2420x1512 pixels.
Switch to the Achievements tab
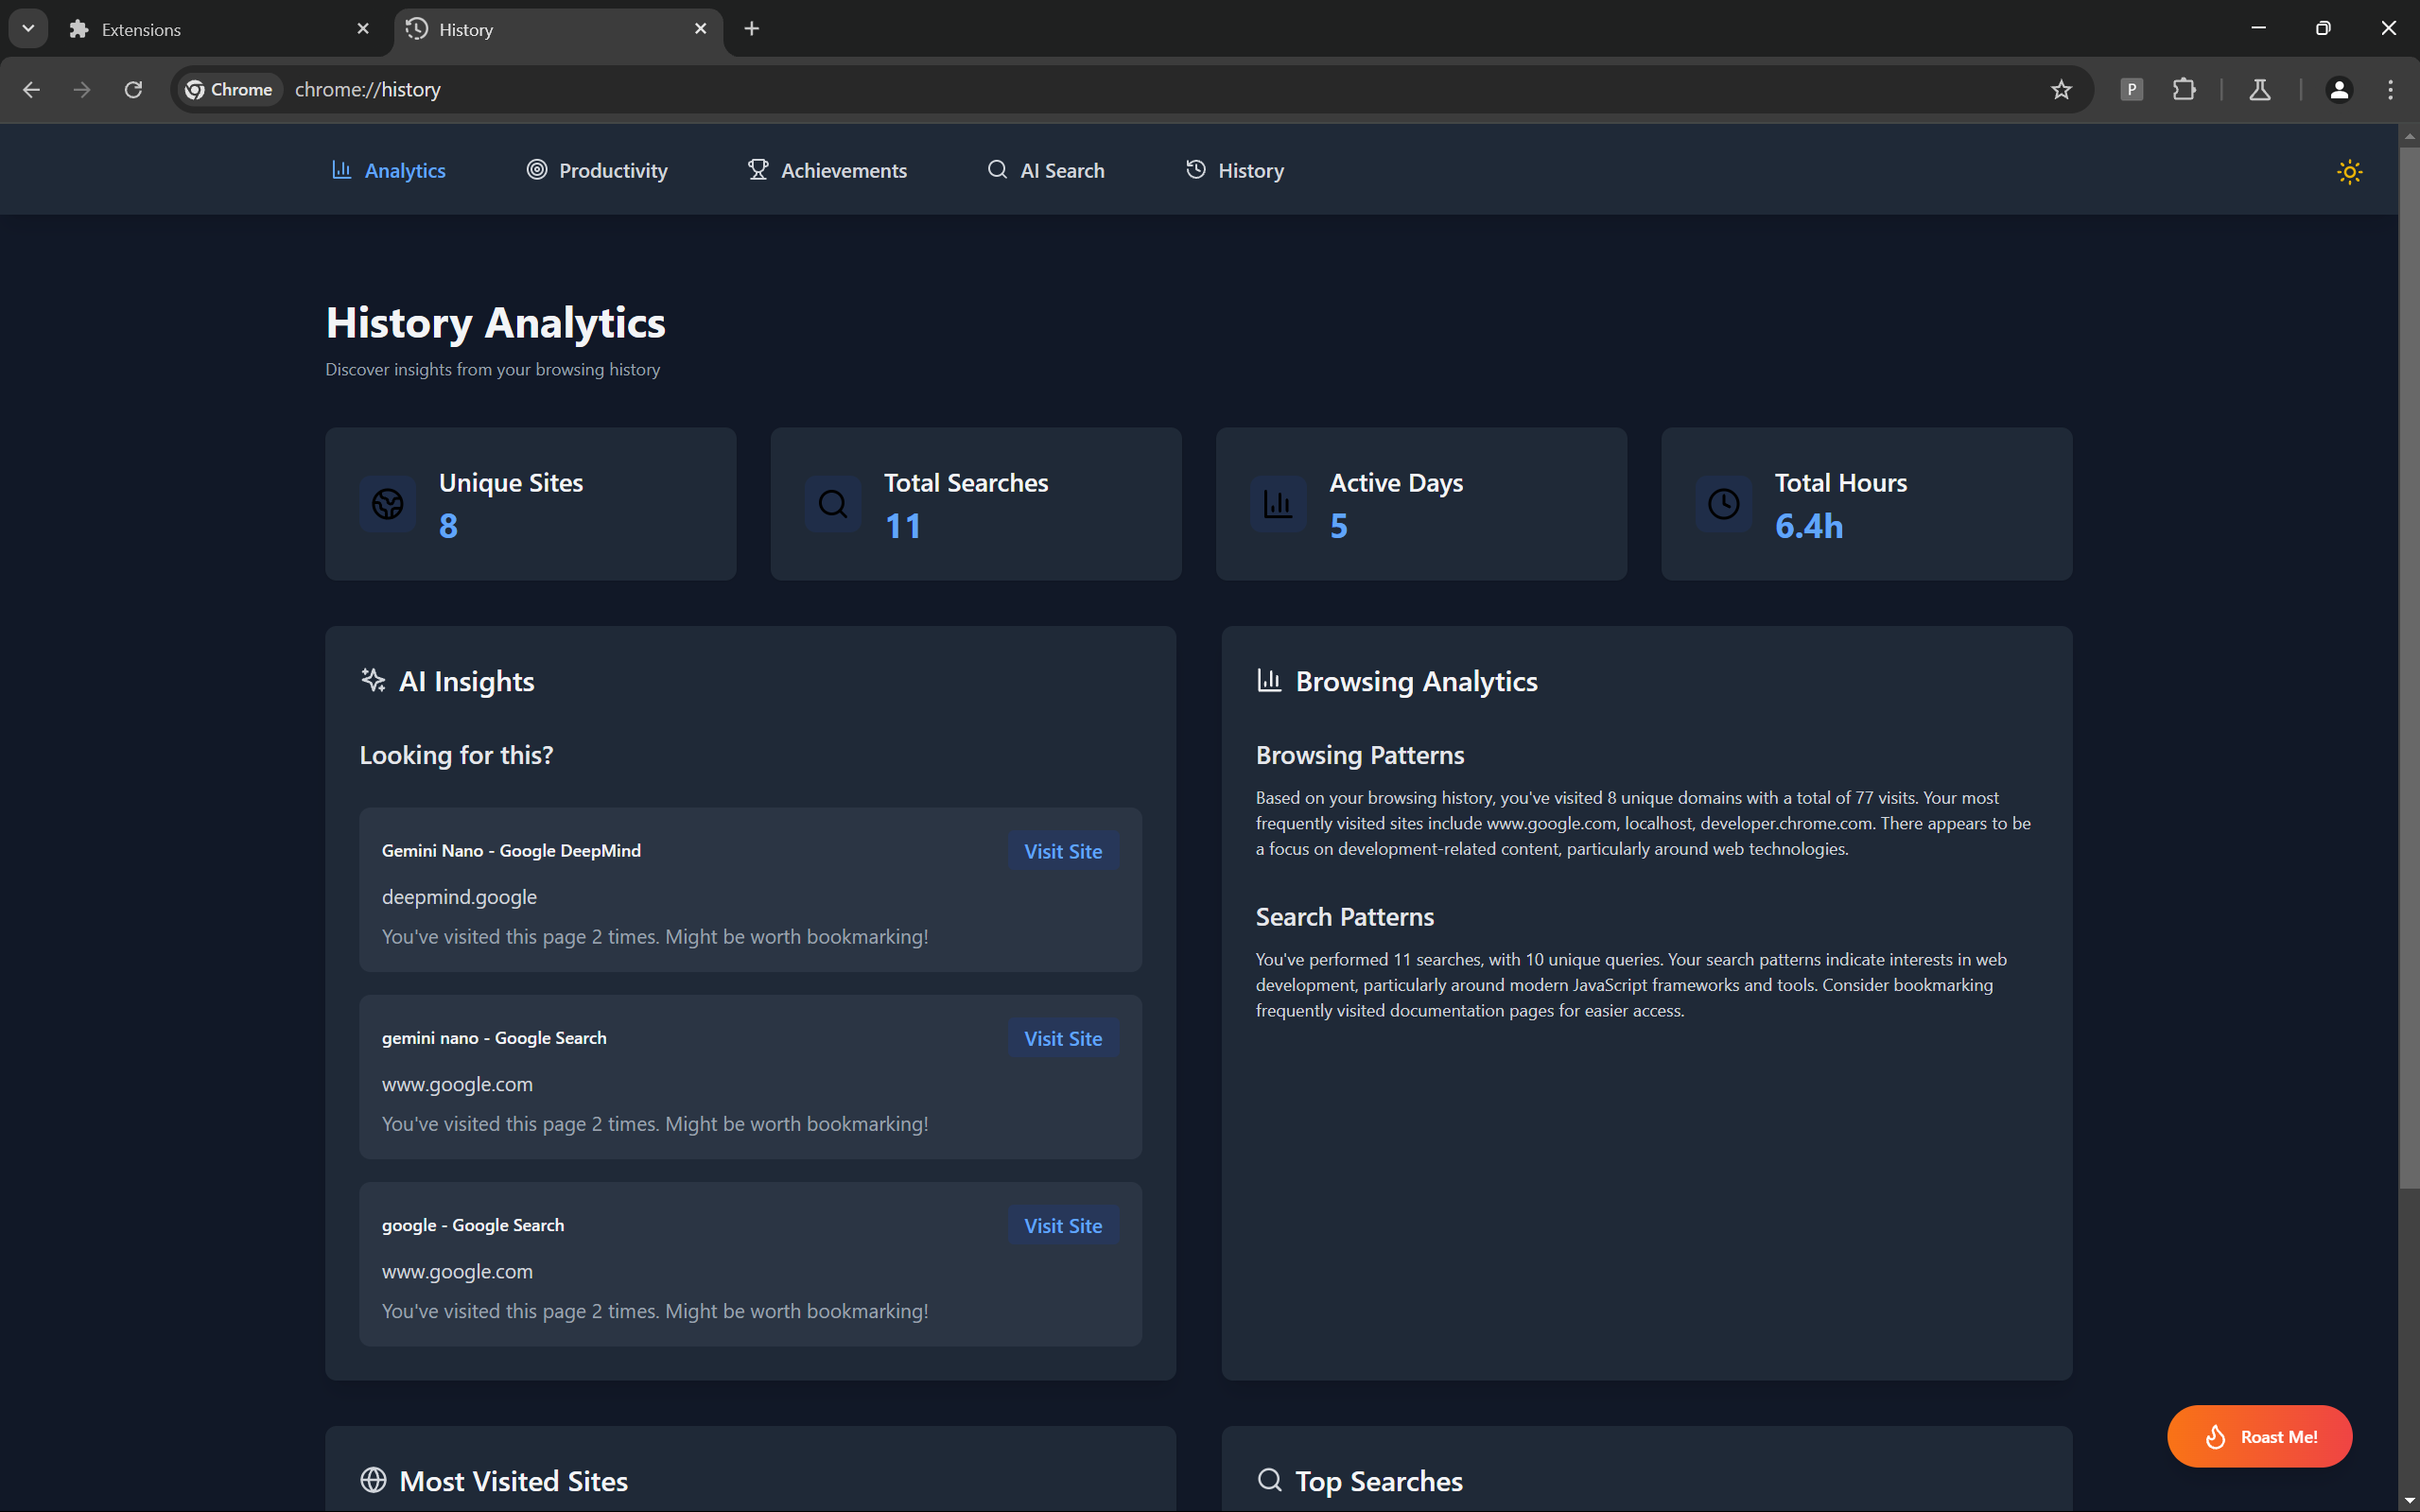click(x=827, y=170)
